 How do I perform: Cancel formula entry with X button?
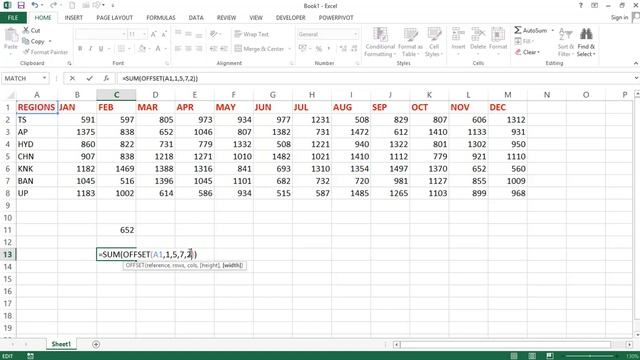click(x=72, y=78)
